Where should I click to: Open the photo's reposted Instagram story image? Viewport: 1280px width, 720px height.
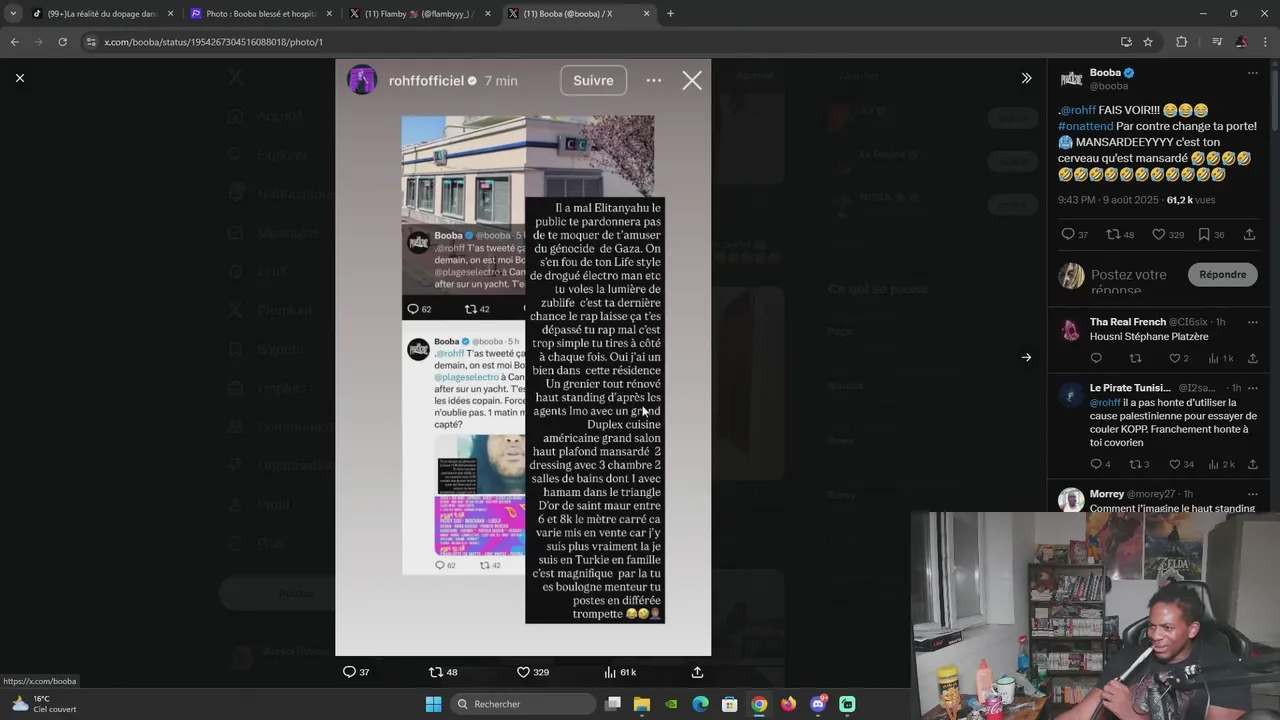(x=523, y=357)
